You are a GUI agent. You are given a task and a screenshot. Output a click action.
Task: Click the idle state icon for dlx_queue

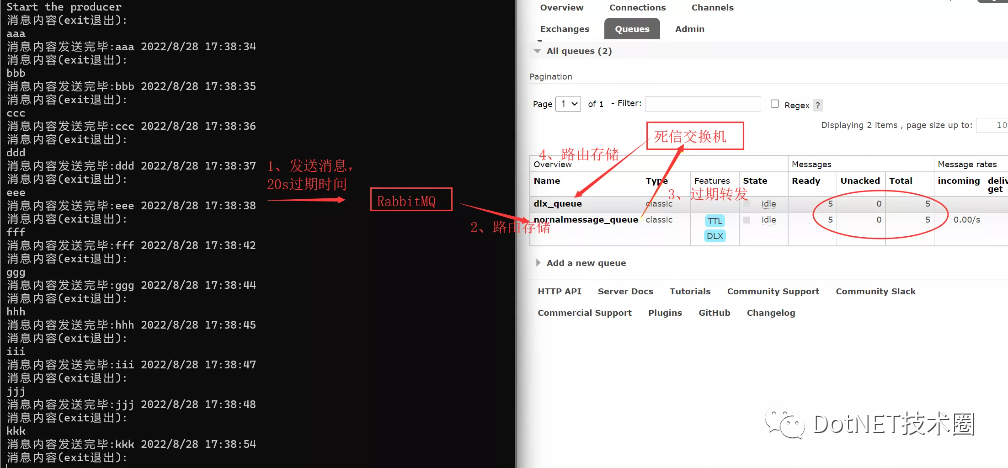point(746,204)
